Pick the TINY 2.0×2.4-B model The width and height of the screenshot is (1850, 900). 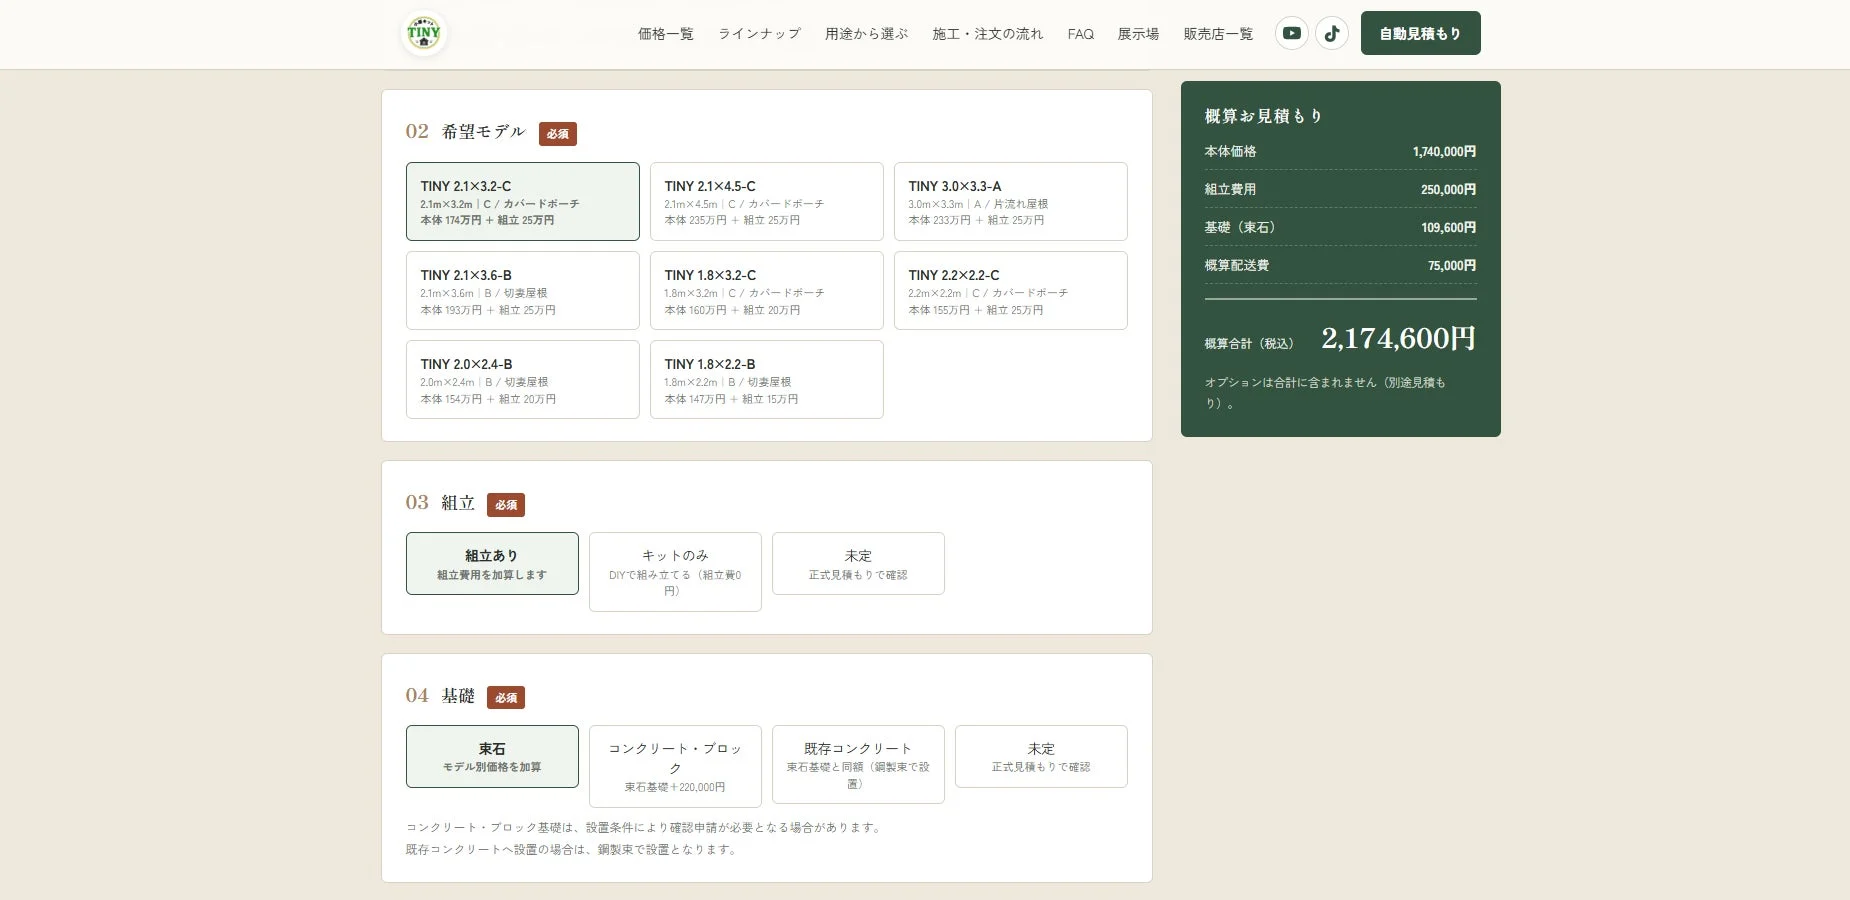522,379
